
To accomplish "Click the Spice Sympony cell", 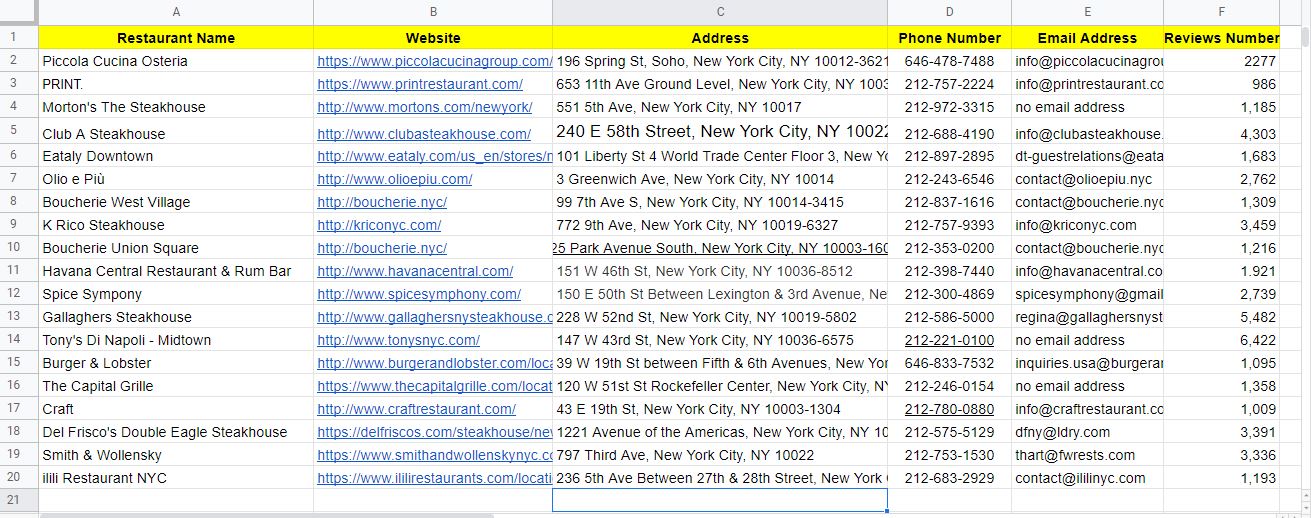I will click(176, 294).
